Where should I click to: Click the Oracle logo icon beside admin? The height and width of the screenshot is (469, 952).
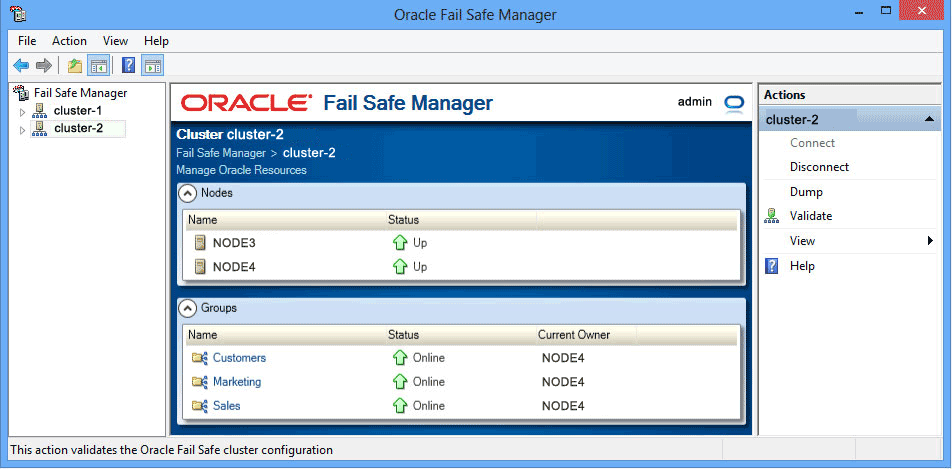click(734, 103)
